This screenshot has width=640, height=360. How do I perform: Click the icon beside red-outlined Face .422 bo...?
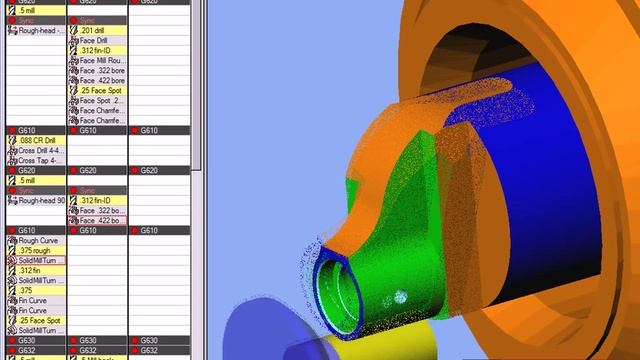tap(73, 220)
